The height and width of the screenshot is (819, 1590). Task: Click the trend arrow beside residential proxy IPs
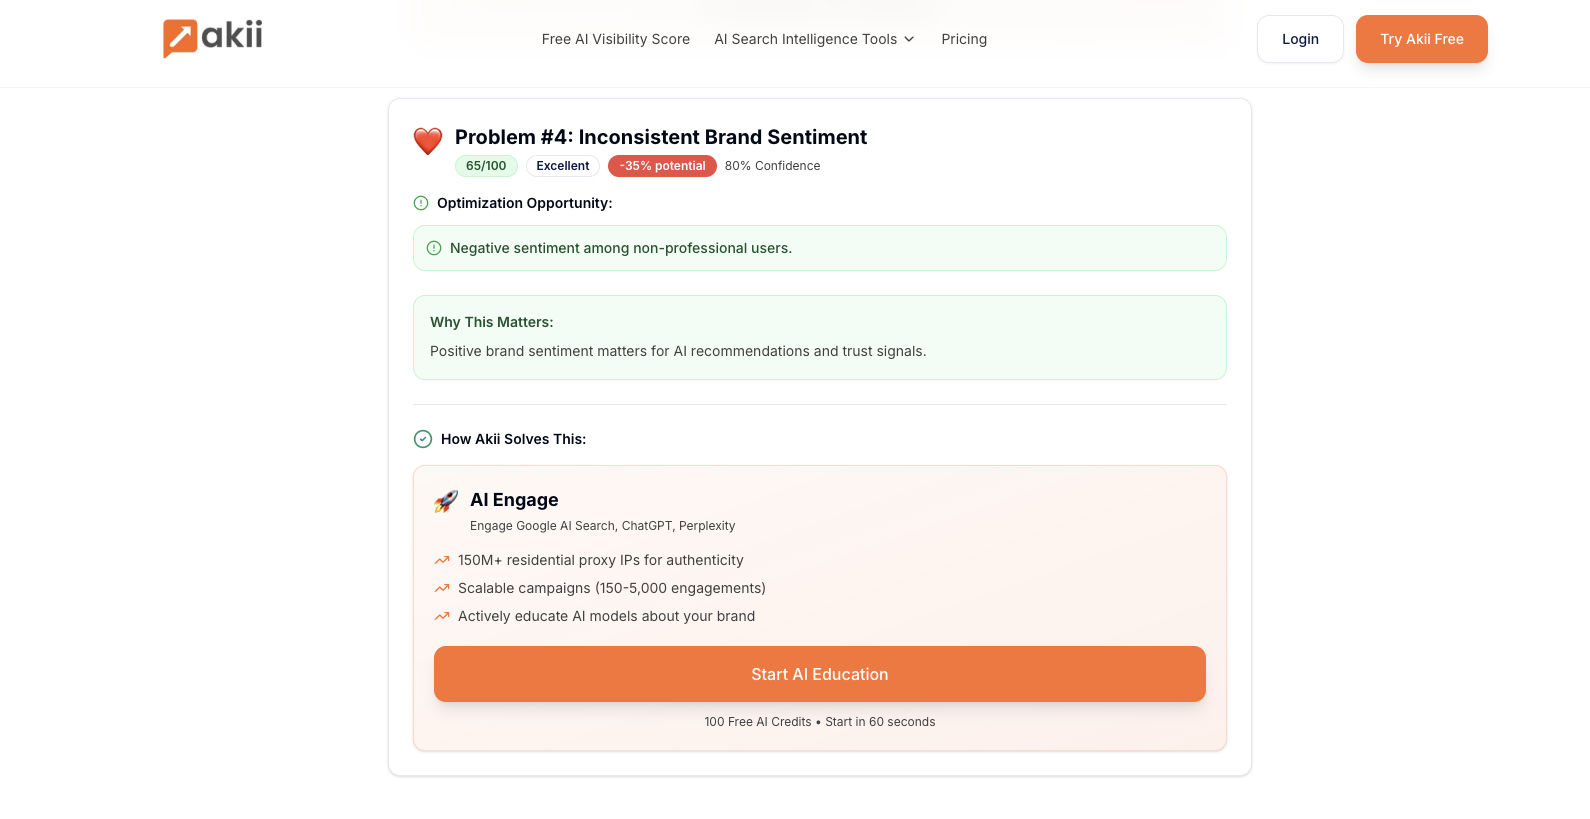(x=441, y=560)
